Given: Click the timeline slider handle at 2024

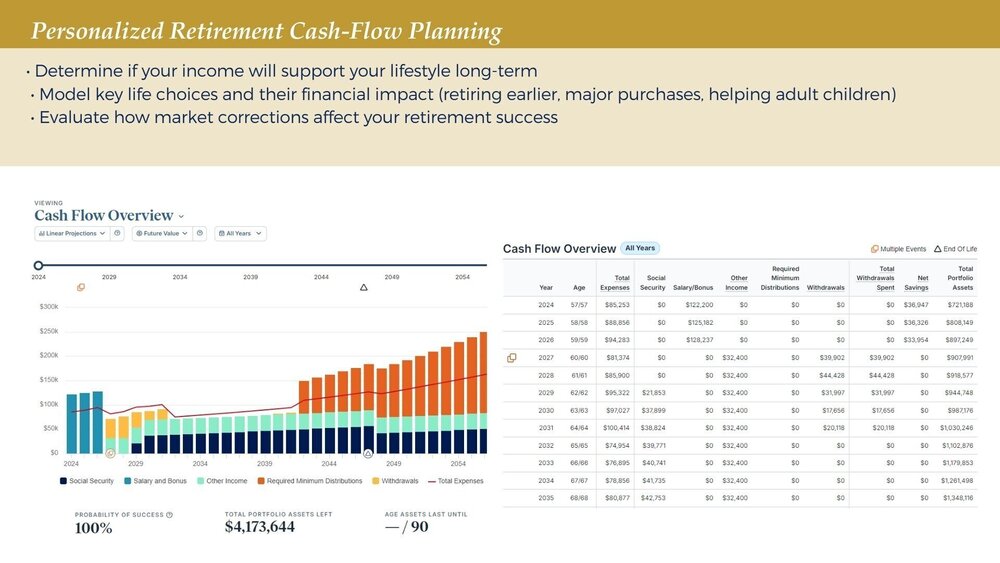Looking at the screenshot, I should point(38,265).
